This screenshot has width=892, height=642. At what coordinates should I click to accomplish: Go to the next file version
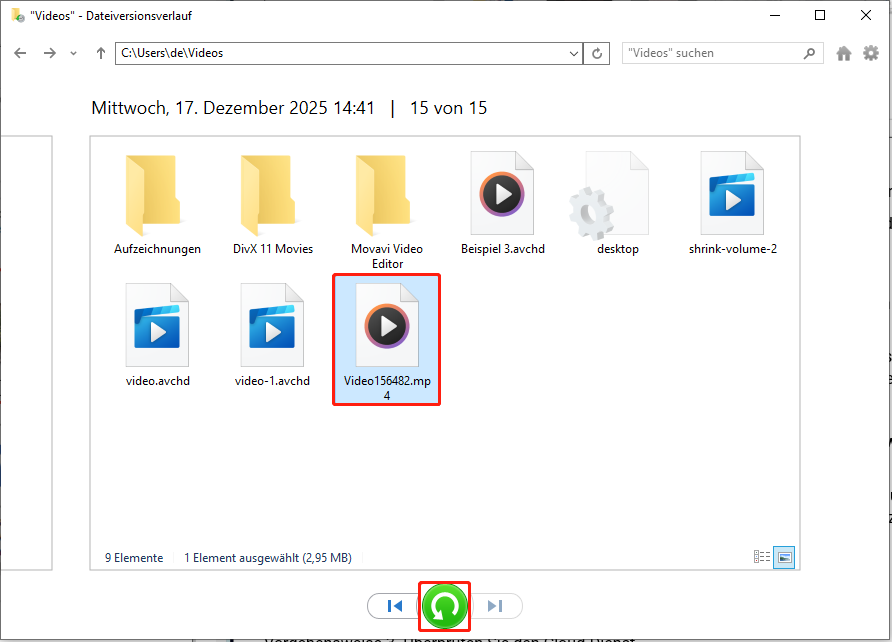click(494, 605)
